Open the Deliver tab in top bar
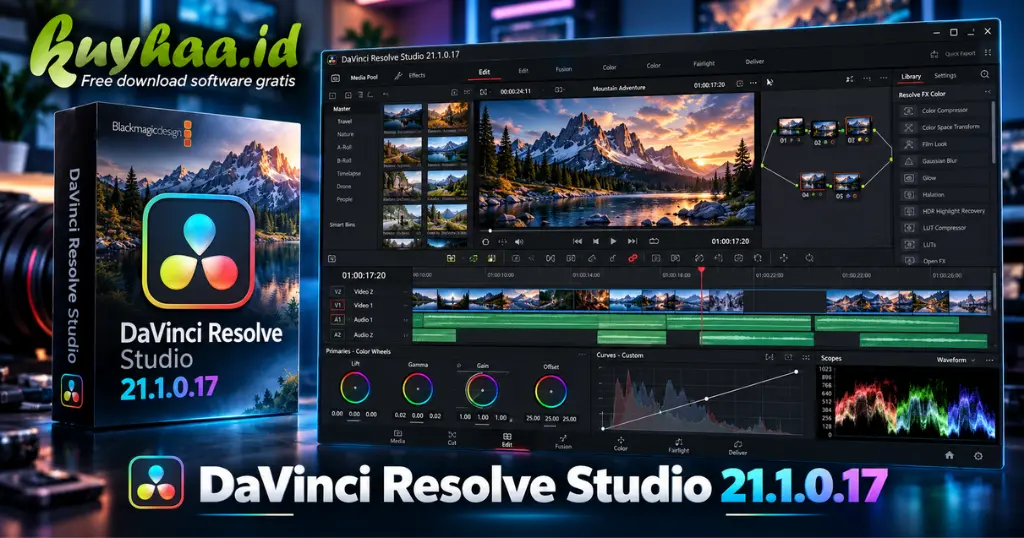This screenshot has width=1024, height=538. [x=754, y=62]
